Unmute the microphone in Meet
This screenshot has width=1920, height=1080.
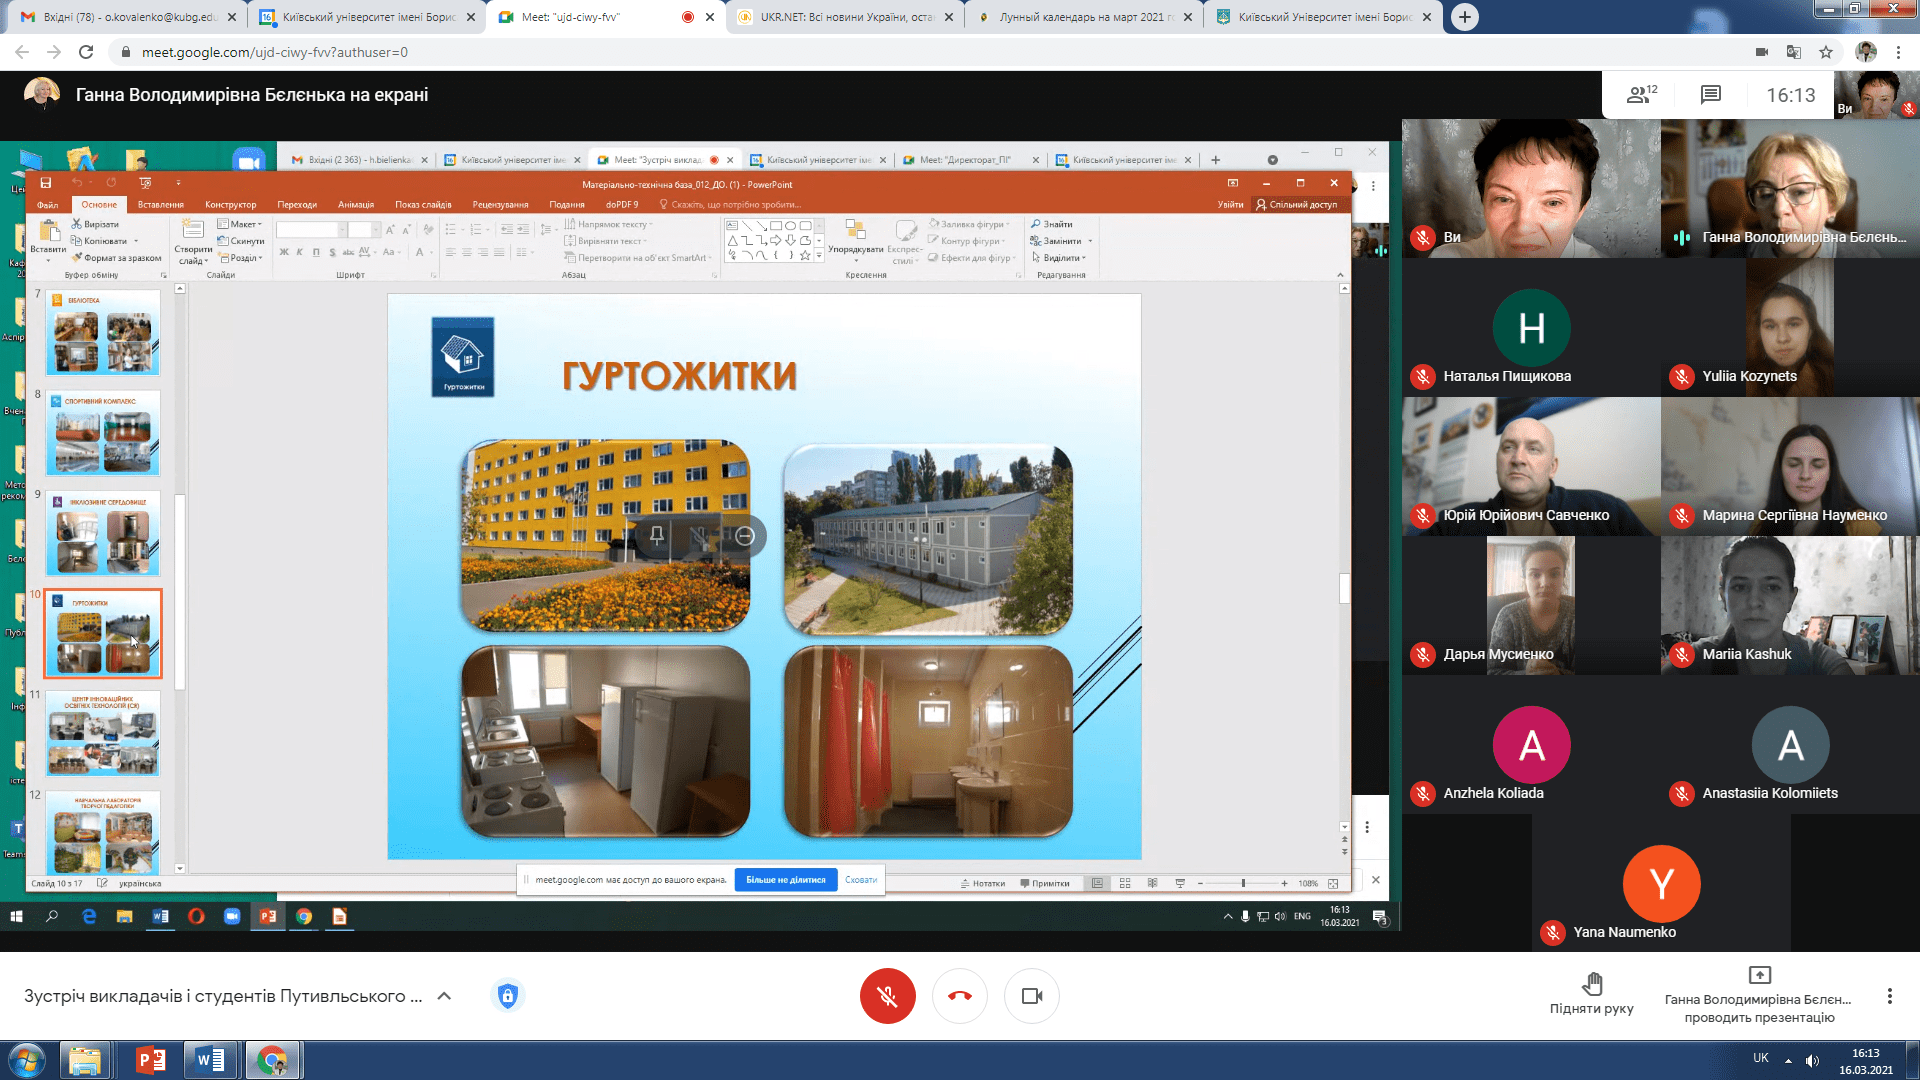tap(887, 996)
